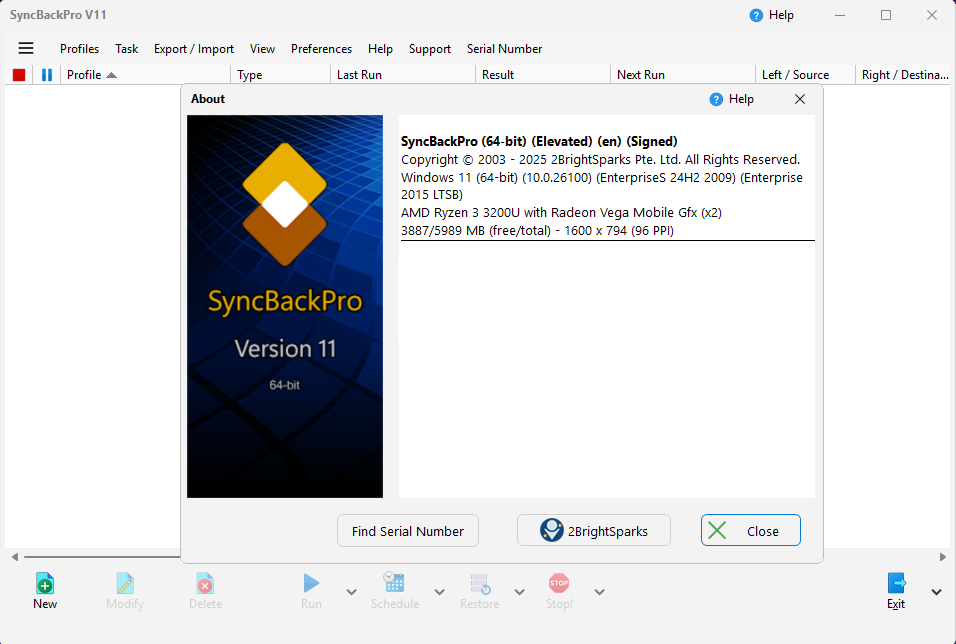Expand the dropdown arrow beside Exit
This screenshot has width=956, height=644.
coord(936,592)
